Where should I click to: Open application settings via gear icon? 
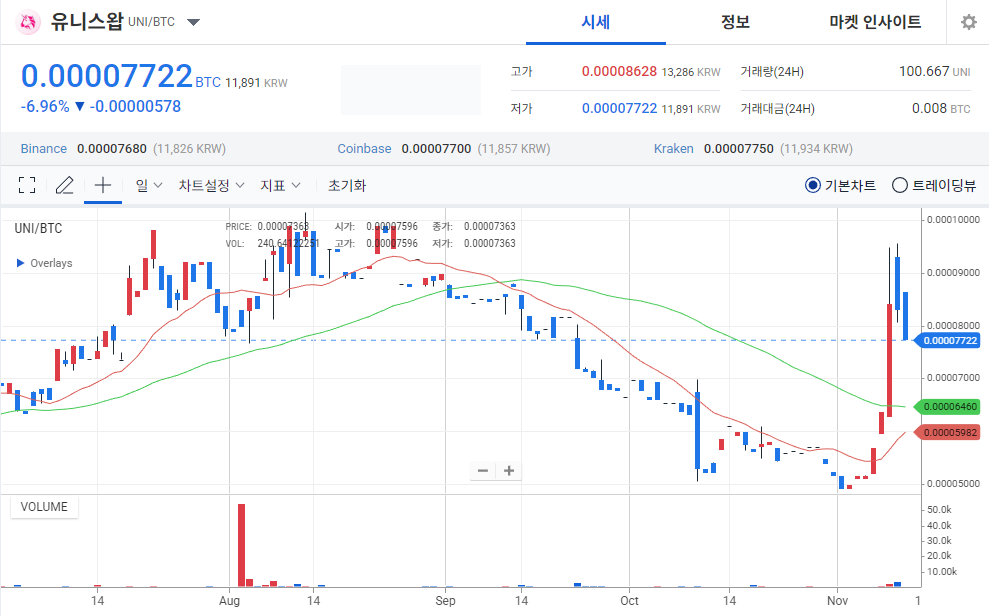[x=967, y=21]
